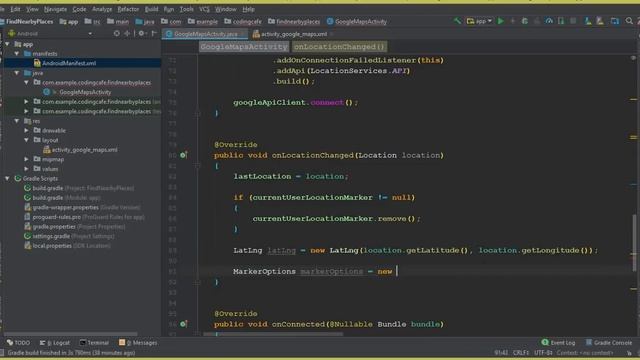Click the override gutter icon beside onConnected

[183, 324]
